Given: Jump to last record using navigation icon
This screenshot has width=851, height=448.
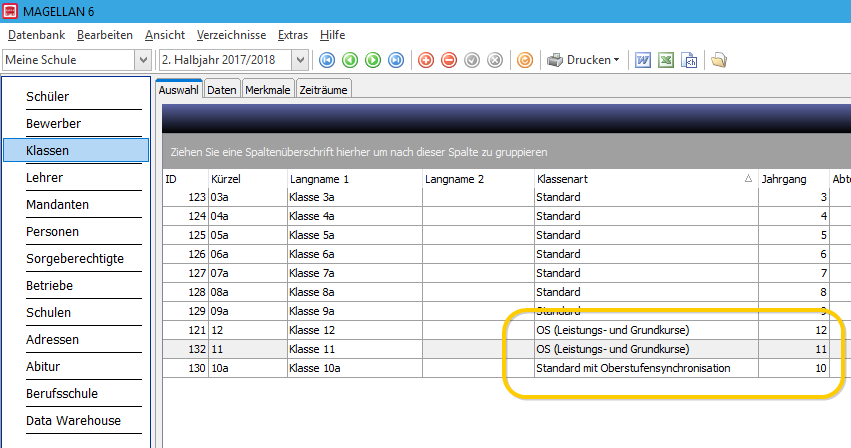Looking at the screenshot, I should point(396,60).
